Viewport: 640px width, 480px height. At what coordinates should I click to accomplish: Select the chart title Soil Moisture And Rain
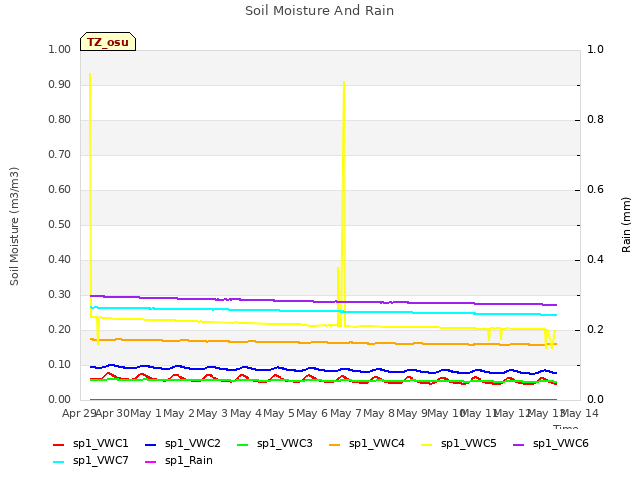click(x=319, y=10)
